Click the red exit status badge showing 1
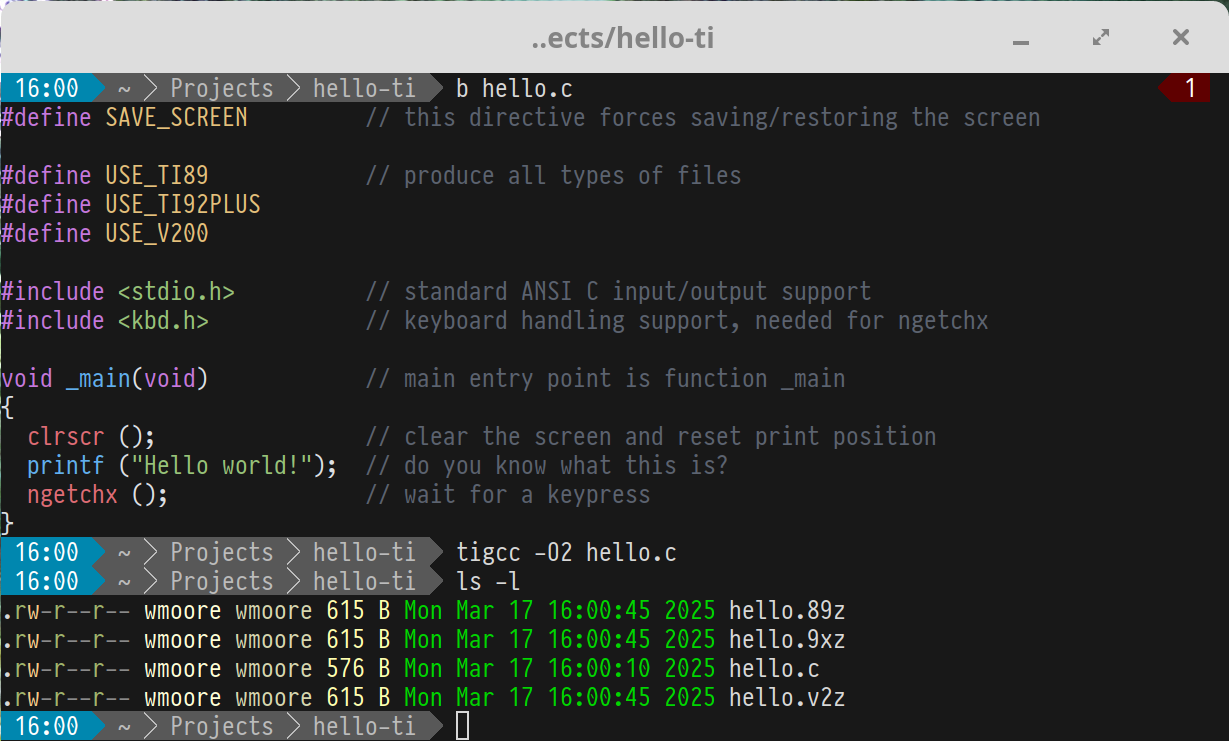This screenshot has height=741, width=1229. click(x=1191, y=88)
